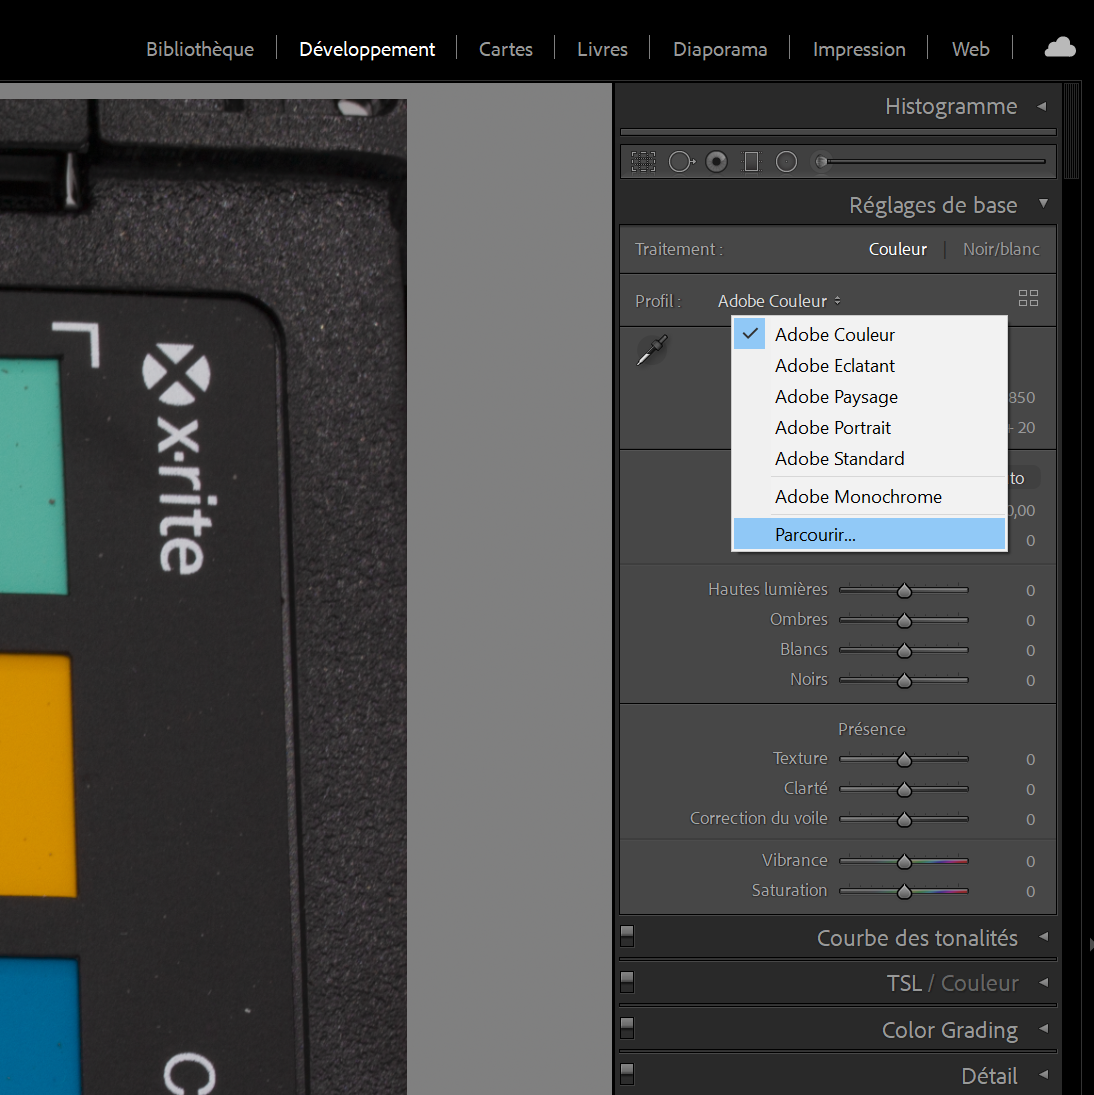Click the Vibrance slider handle
The image size is (1094, 1095).
[x=904, y=862]
